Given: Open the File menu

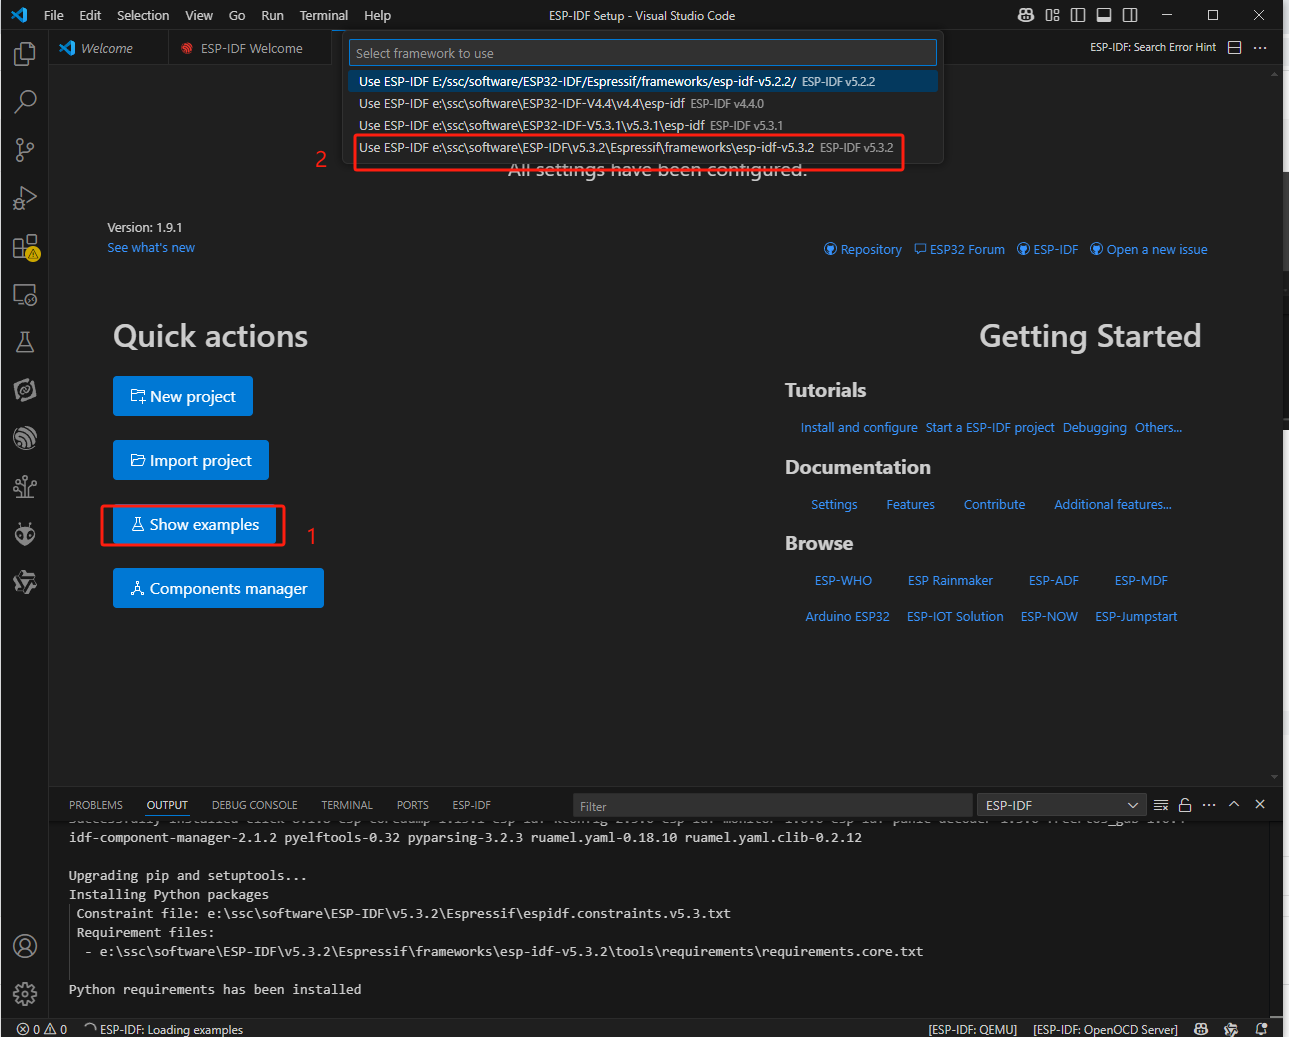Looking at the screenshot, I should 54,15.
